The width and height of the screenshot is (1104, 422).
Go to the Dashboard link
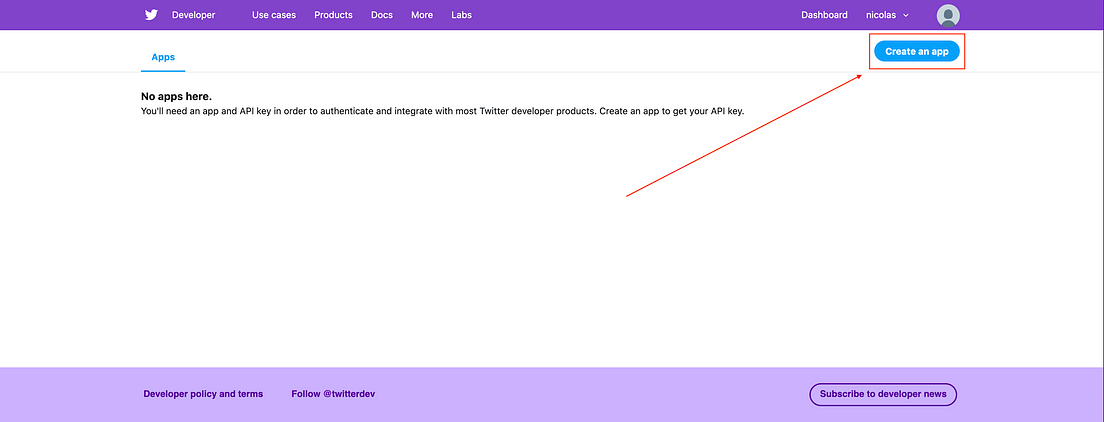[824, 15]
